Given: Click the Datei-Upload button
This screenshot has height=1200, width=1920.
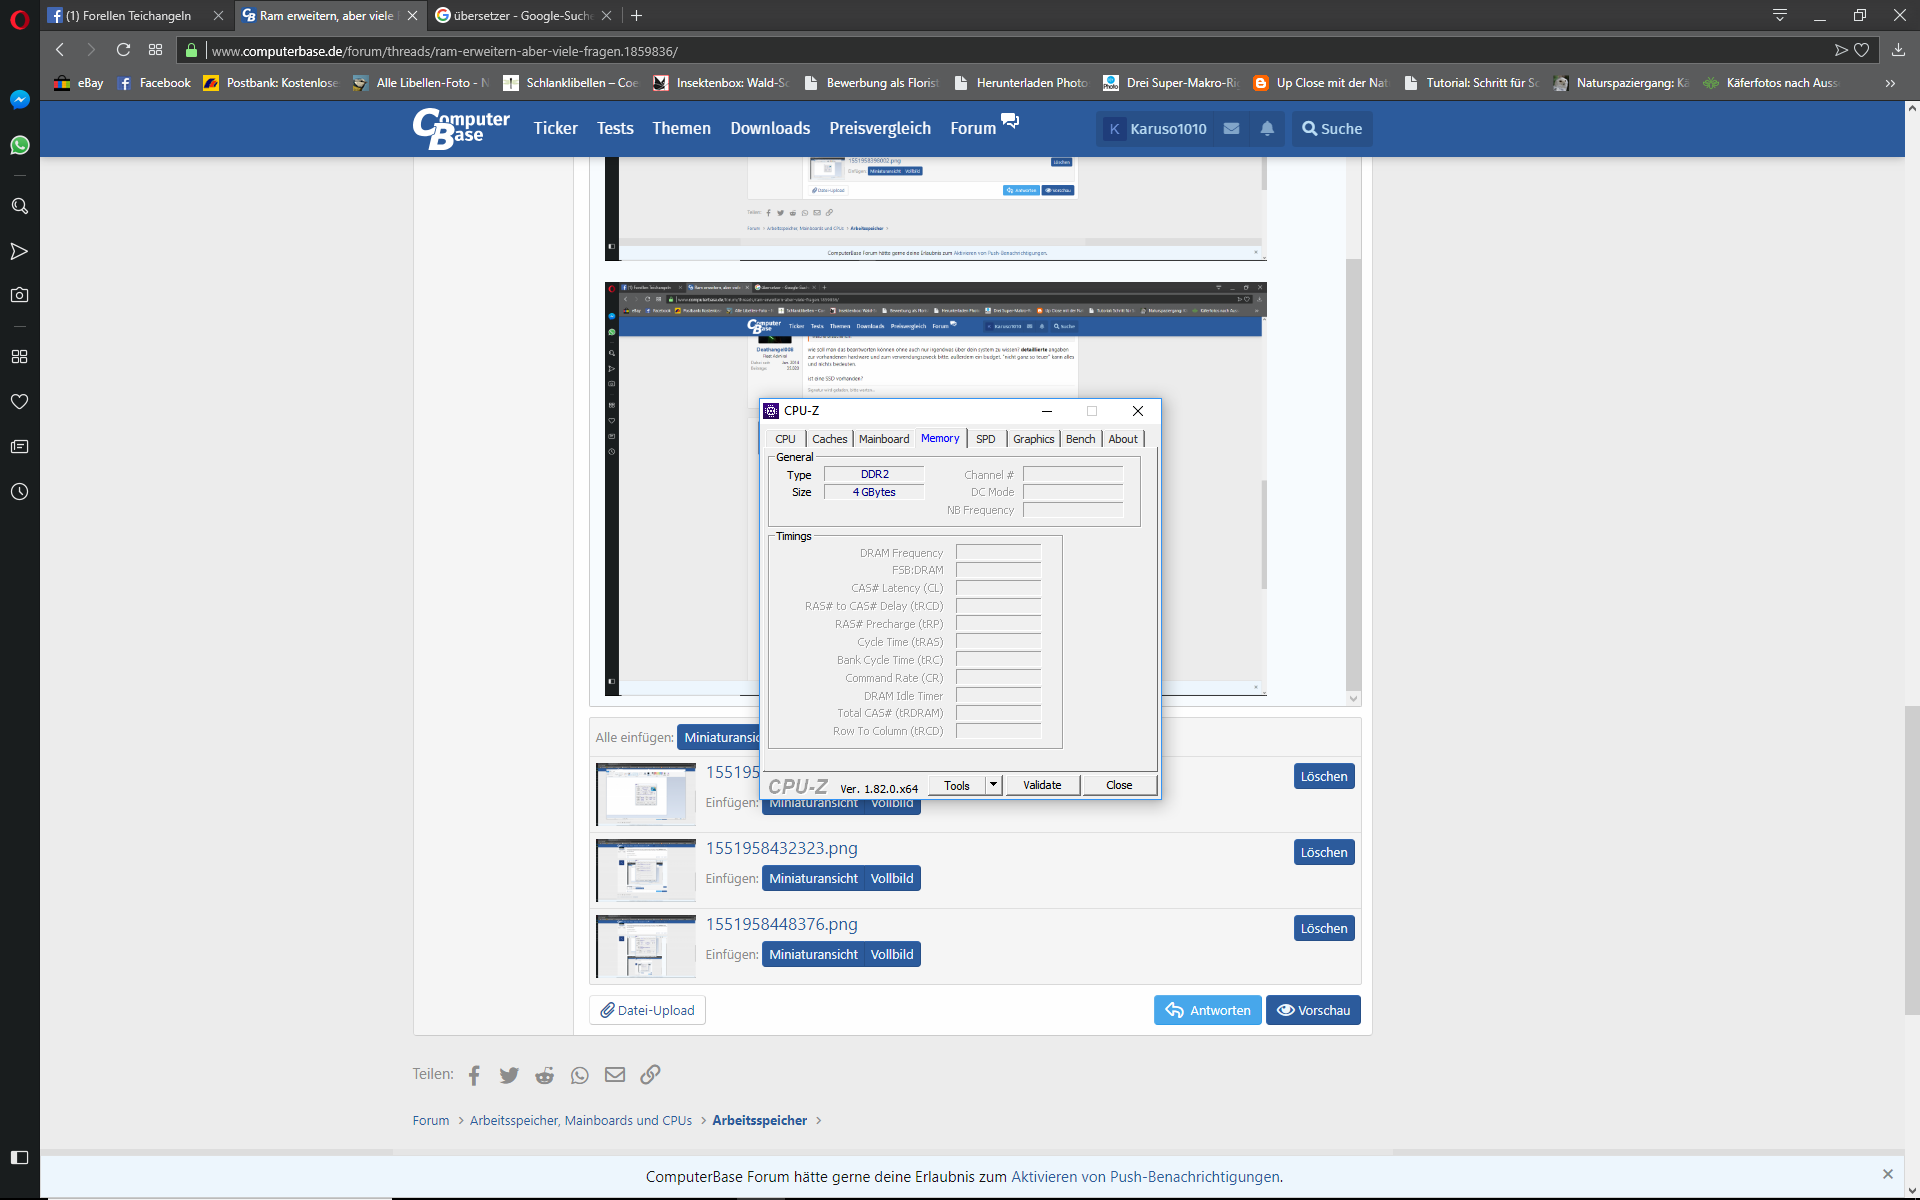Looking at the screenshot, I should pos(647,1010).
